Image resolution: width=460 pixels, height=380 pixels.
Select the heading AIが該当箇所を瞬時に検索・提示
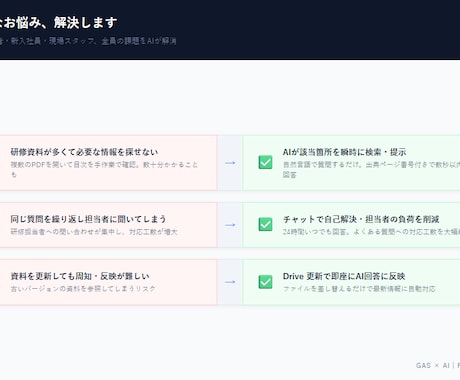pos(344,152)
